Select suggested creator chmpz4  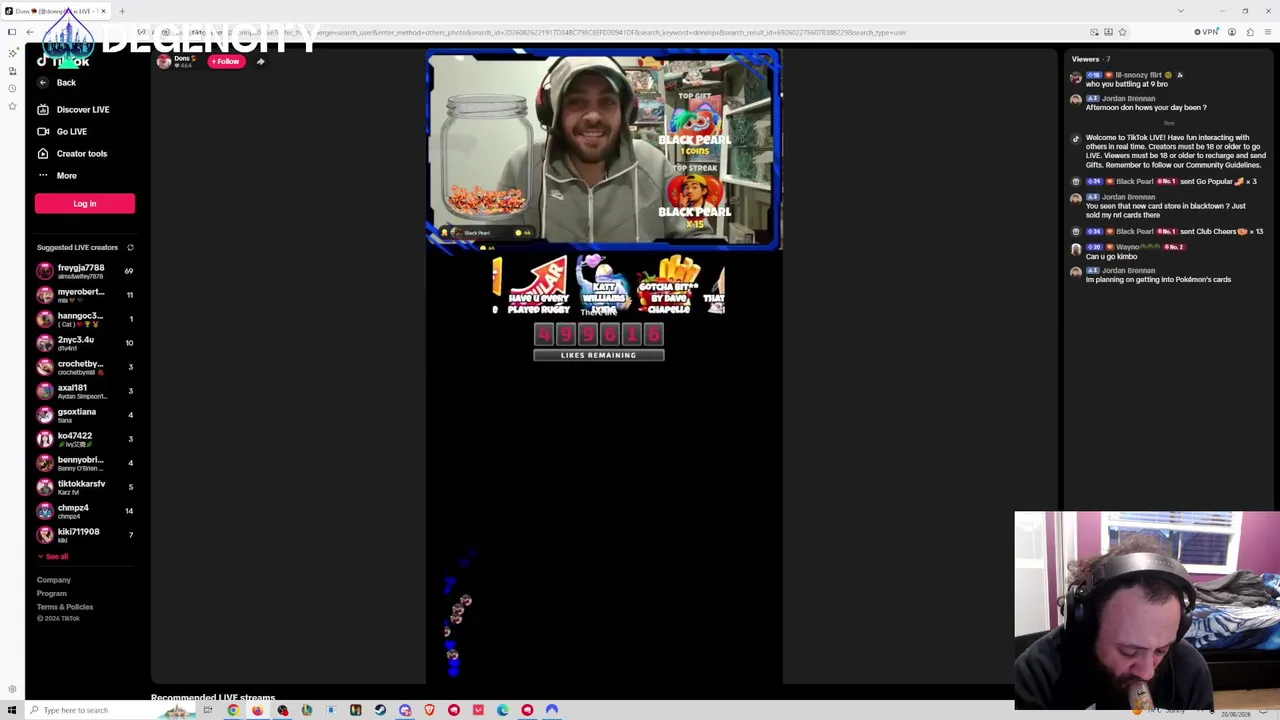[85, 511]
